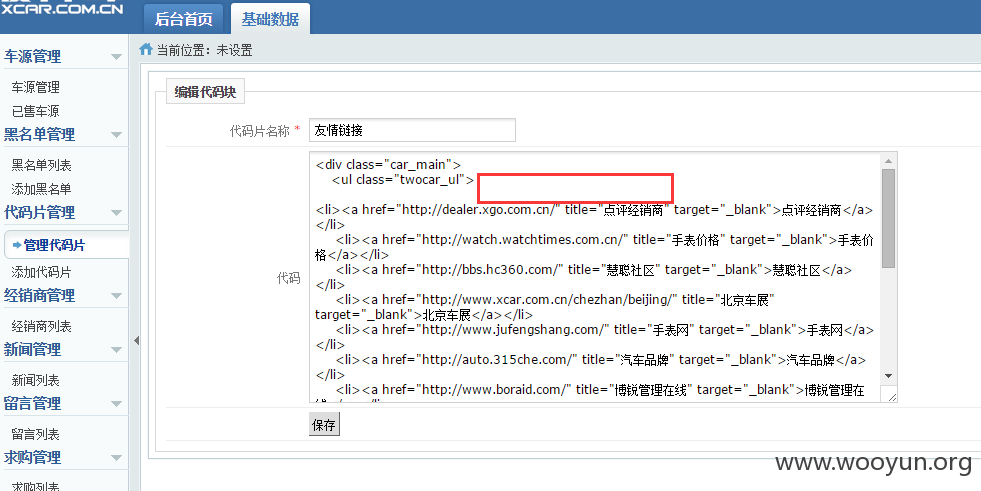Image resolution: width=981 pixels, height=491 pixels.
Task: Collapse the 代码片管理 section arrow
Action: click(116, 213)
